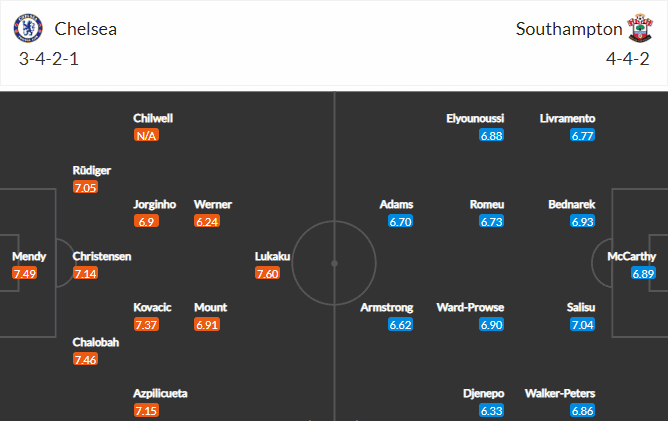668x421 pixels.
Task: Click the Chelsea 3-4-2-1 formation text
Action: 49,59
